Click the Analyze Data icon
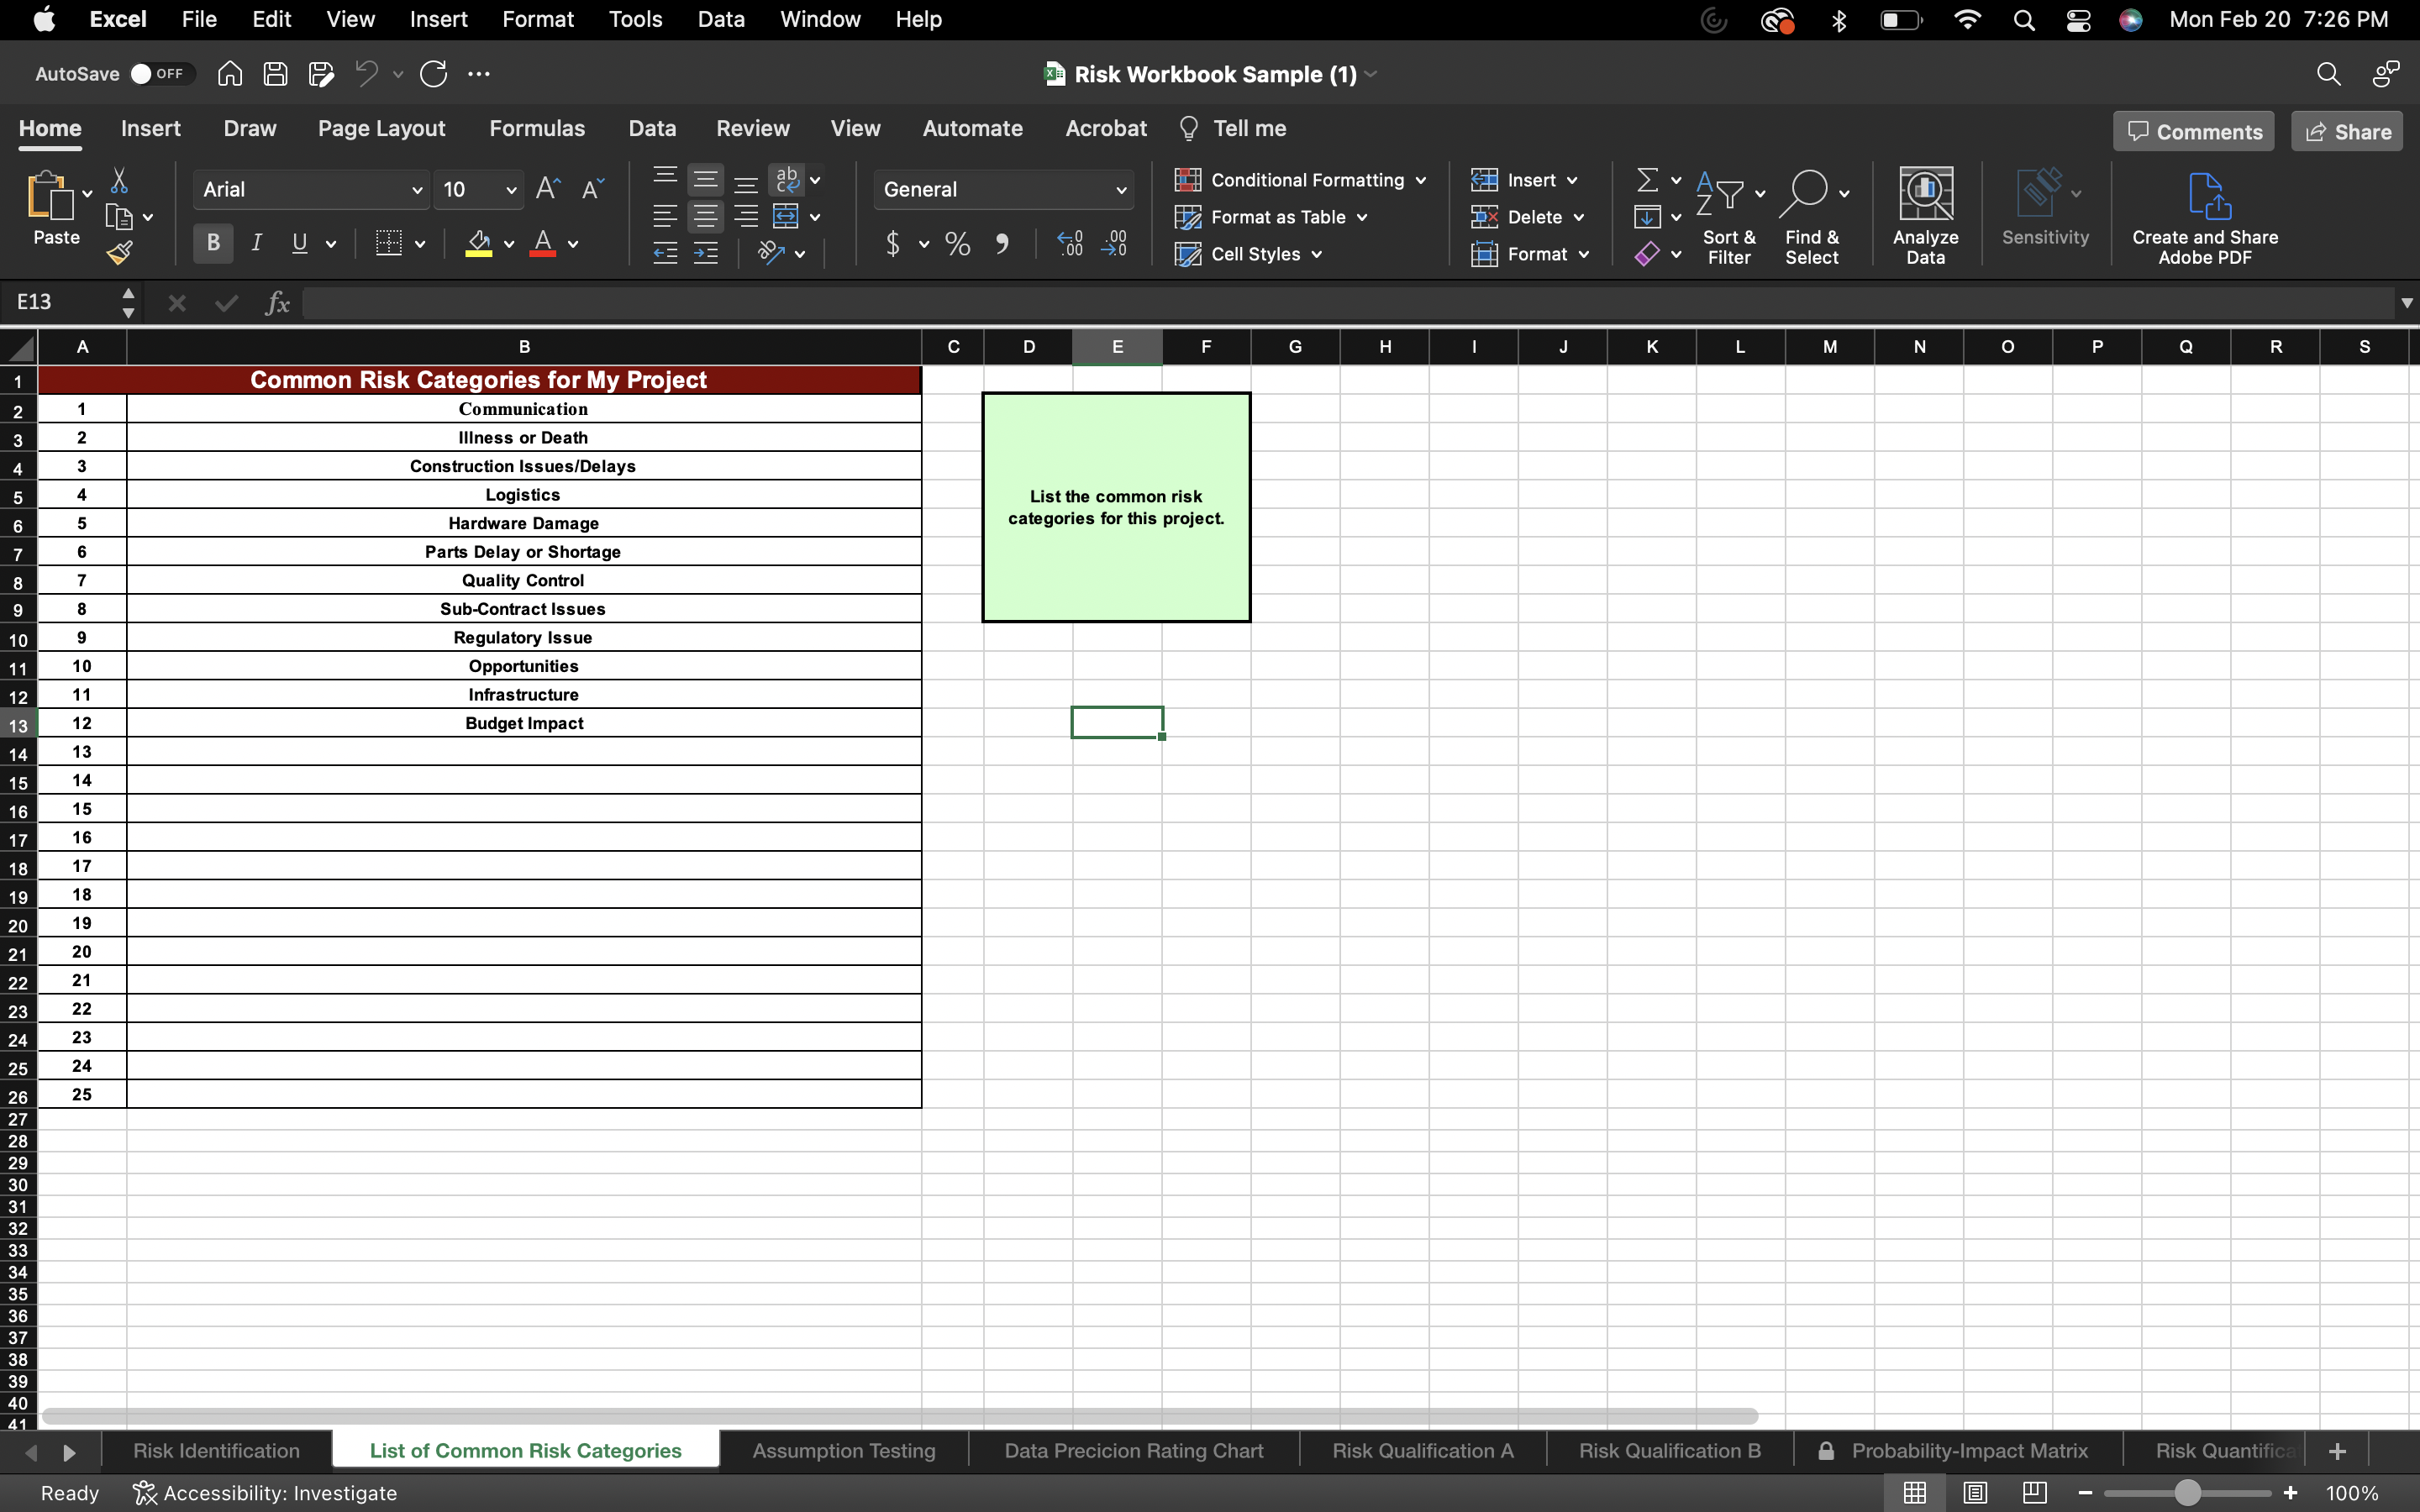Screen dimensions: 2420x1512 pyautogui.click(x=1925, y=194)
